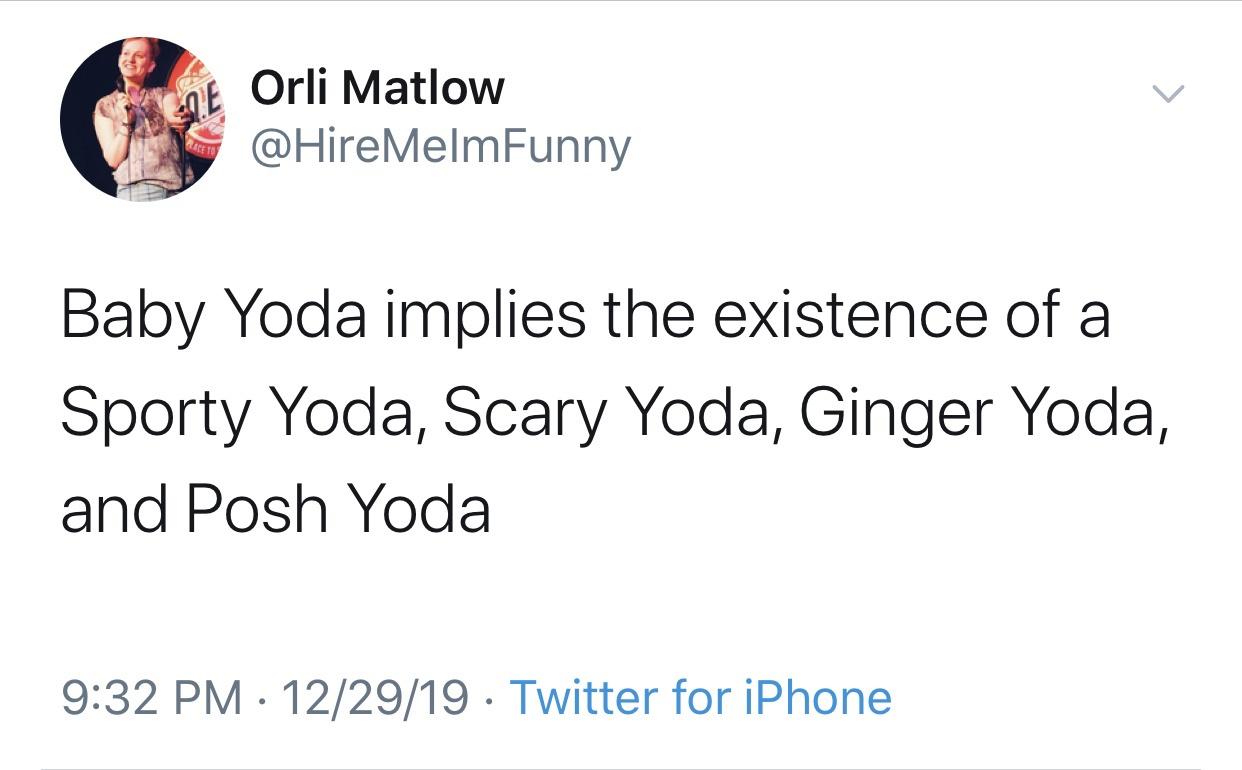The height and width of the screenshot is (770, 1242).
Task: Open the @HireMeImFunny handle
Action: point(440,143)
